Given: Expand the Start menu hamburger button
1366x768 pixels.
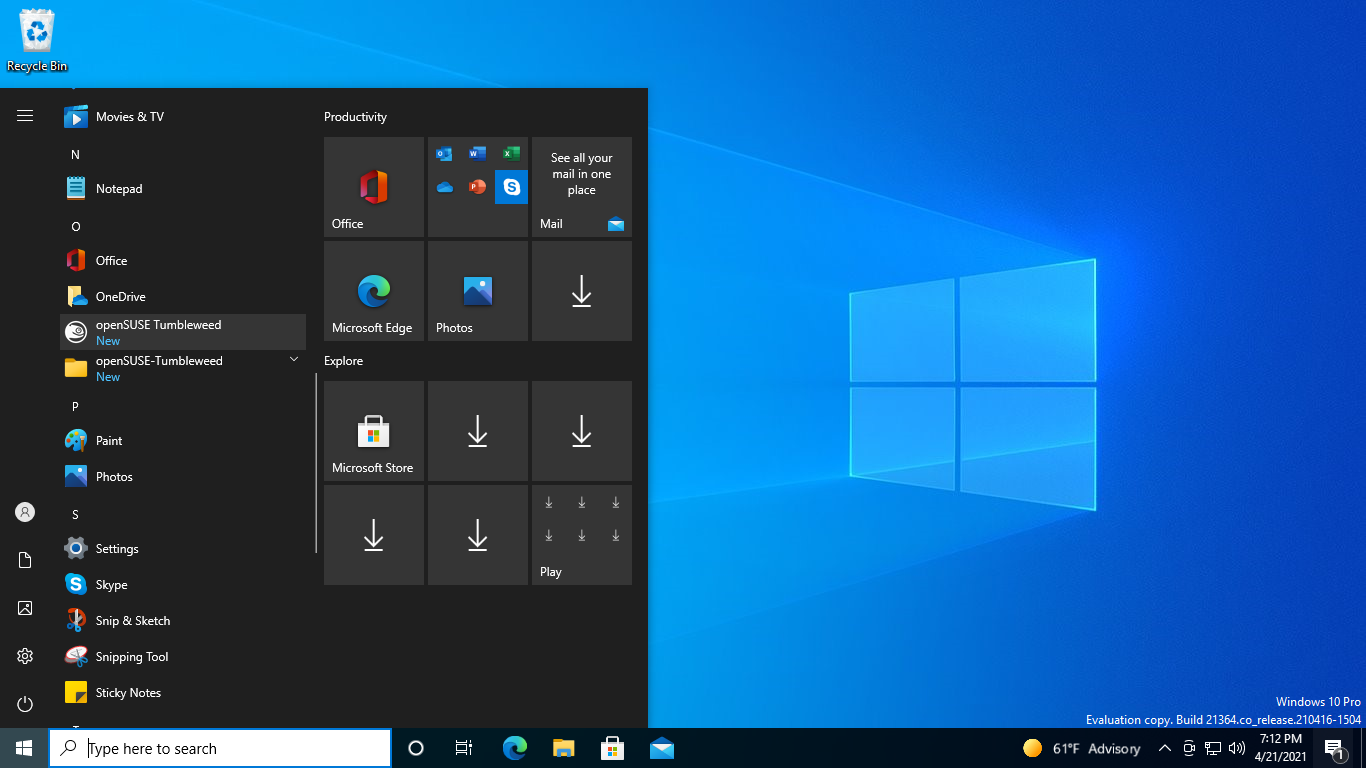Looking at the screenshot, I should 25,116.
